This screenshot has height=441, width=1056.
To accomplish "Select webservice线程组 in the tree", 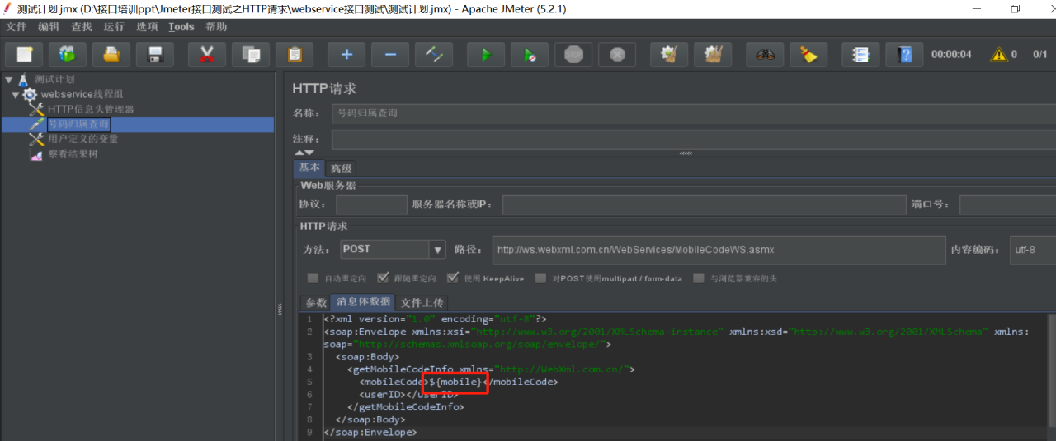I will (x=82, y=94).
